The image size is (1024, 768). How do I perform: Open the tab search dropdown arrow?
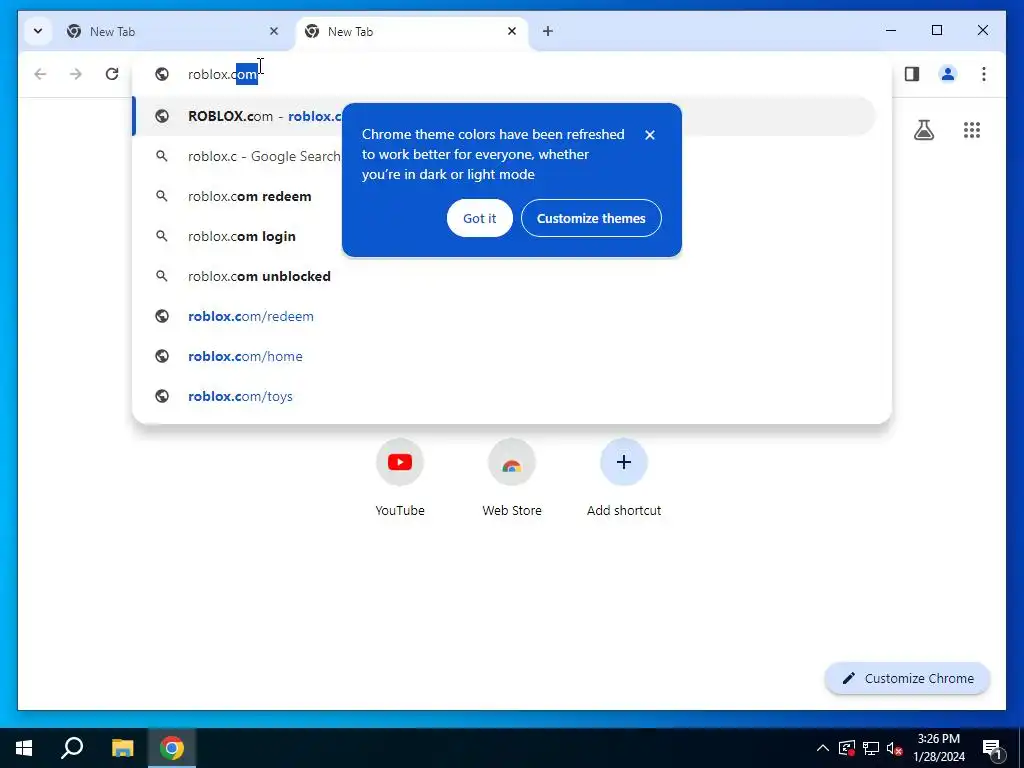38,31
